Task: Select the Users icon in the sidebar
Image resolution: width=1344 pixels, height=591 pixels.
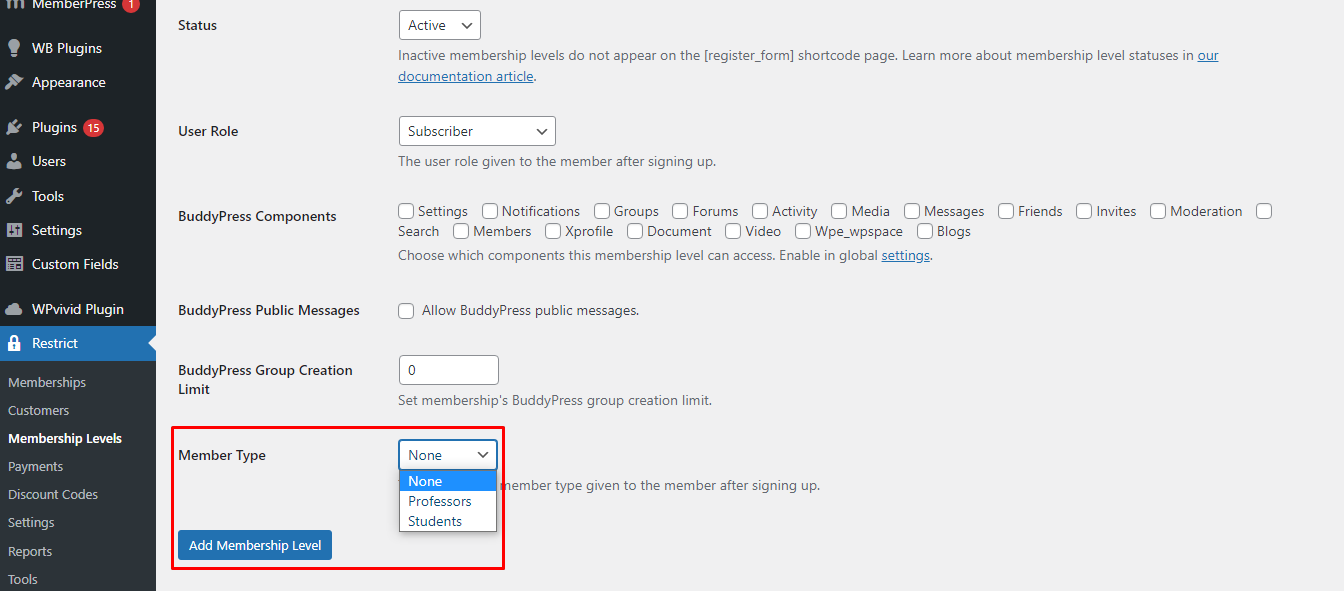Action: tap(18, 161)
